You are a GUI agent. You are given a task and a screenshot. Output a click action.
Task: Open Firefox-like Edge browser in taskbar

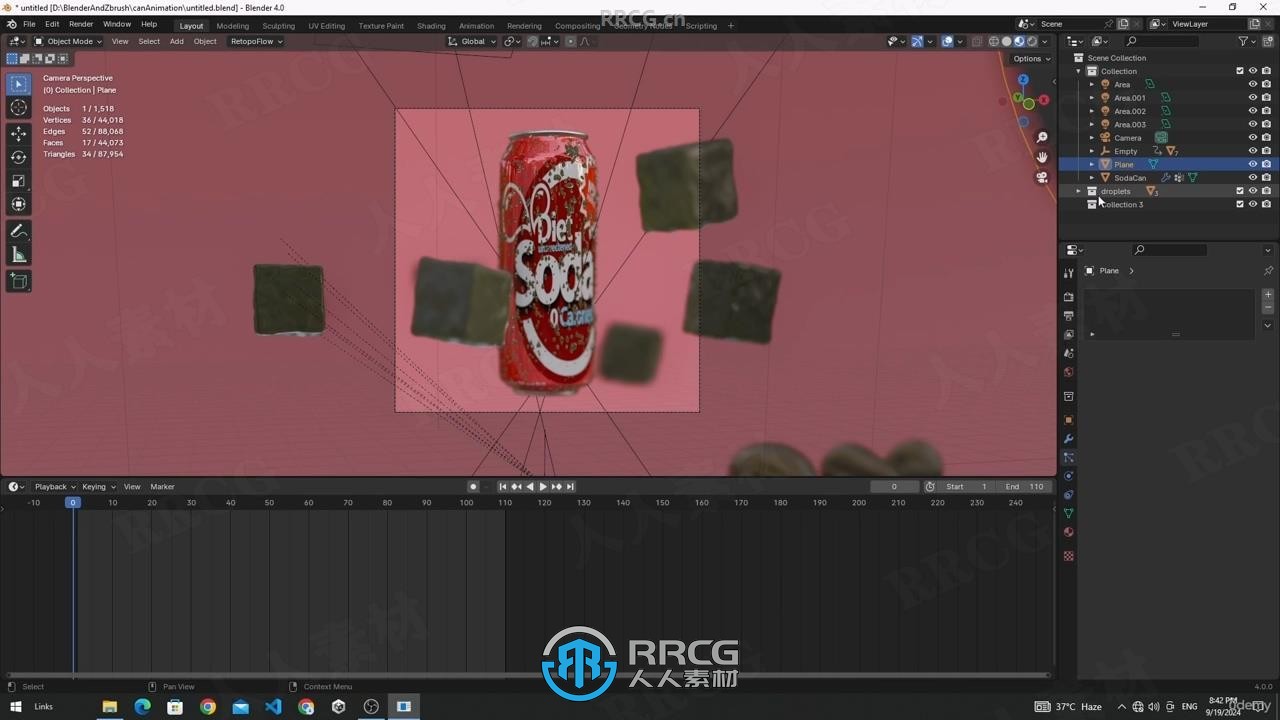pyautogui.click(x=142, y=707)
